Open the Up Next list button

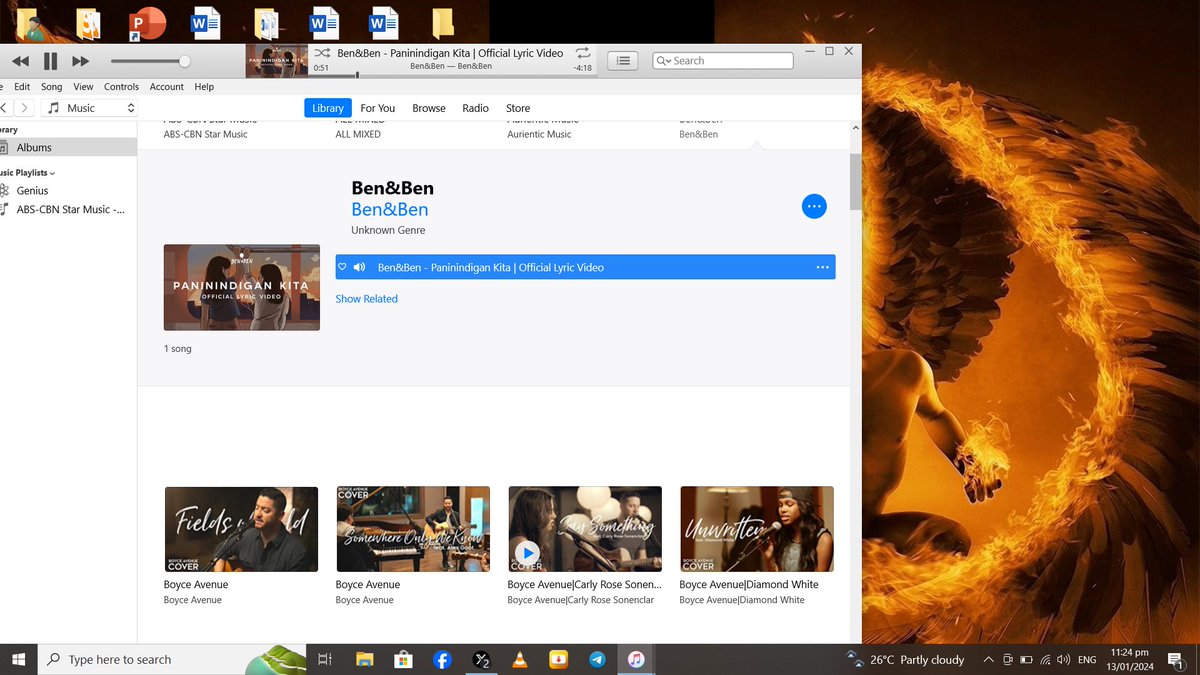(623, 61)
